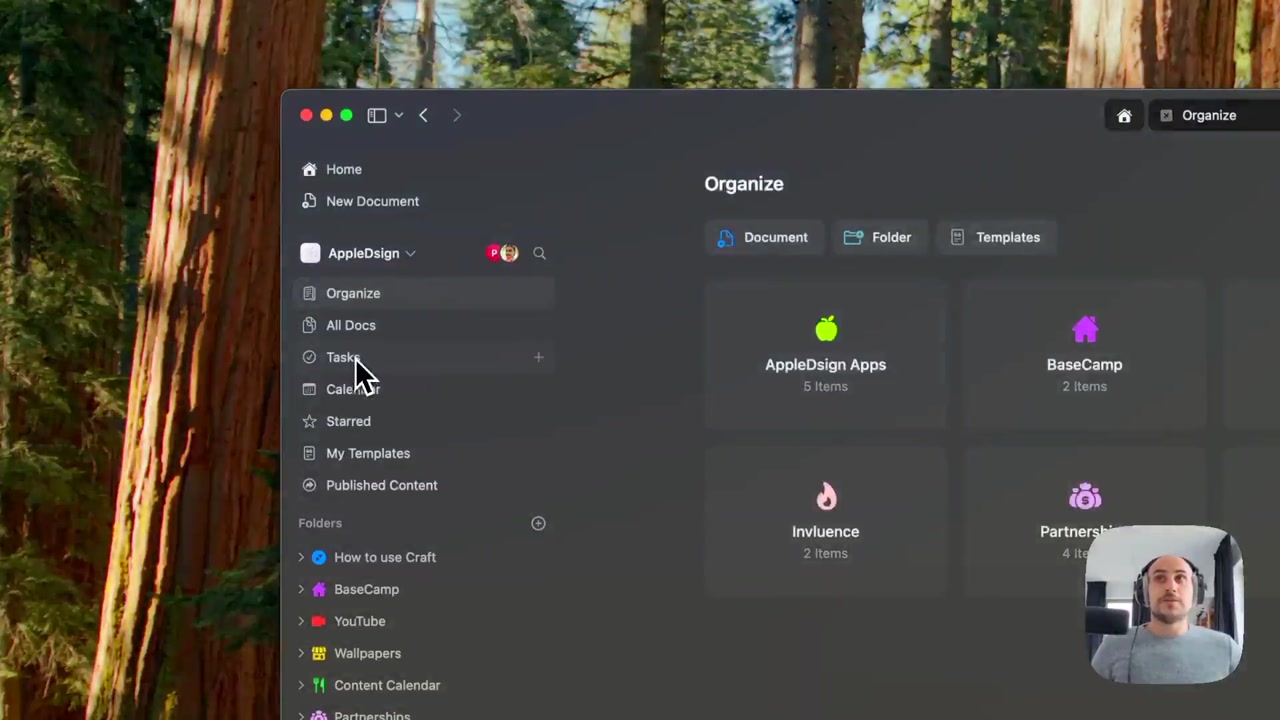Expand the Content Calendar folder
The image size is (1280, 720).
tap(301, 685)
